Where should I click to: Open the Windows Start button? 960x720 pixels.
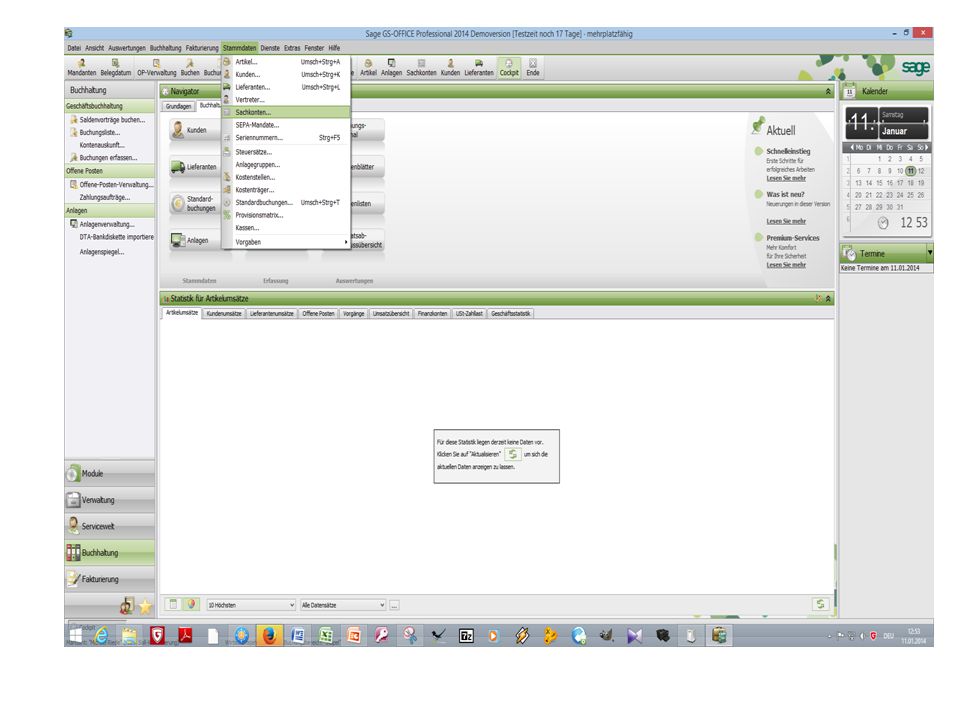pos(75,636)
